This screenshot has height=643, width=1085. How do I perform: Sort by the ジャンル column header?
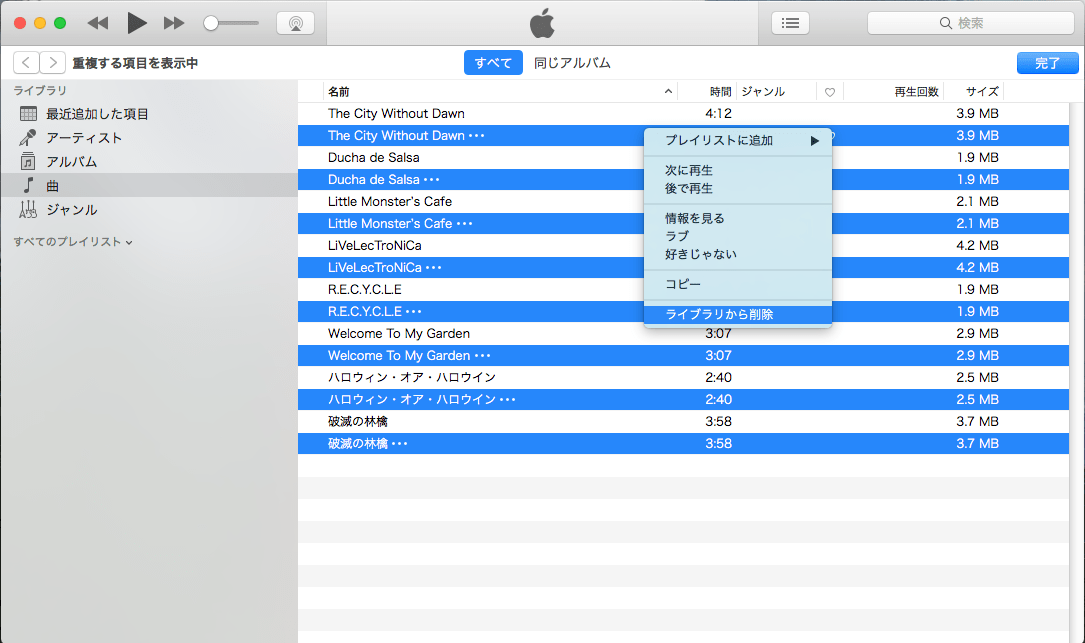776,91
